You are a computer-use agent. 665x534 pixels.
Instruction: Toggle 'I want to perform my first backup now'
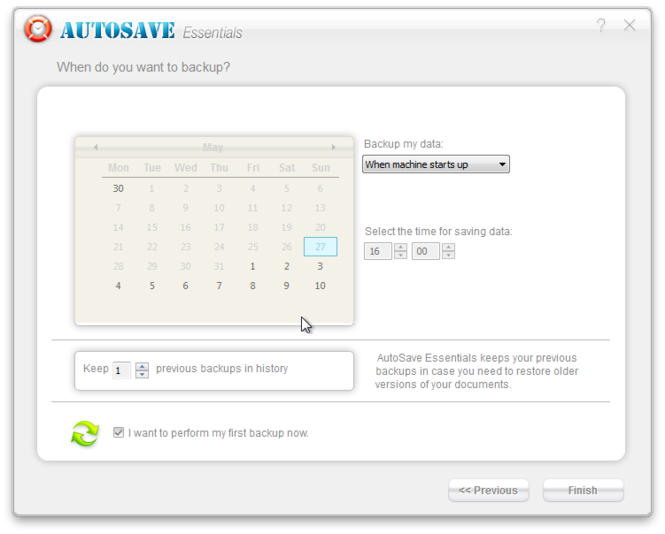(118, 433)
